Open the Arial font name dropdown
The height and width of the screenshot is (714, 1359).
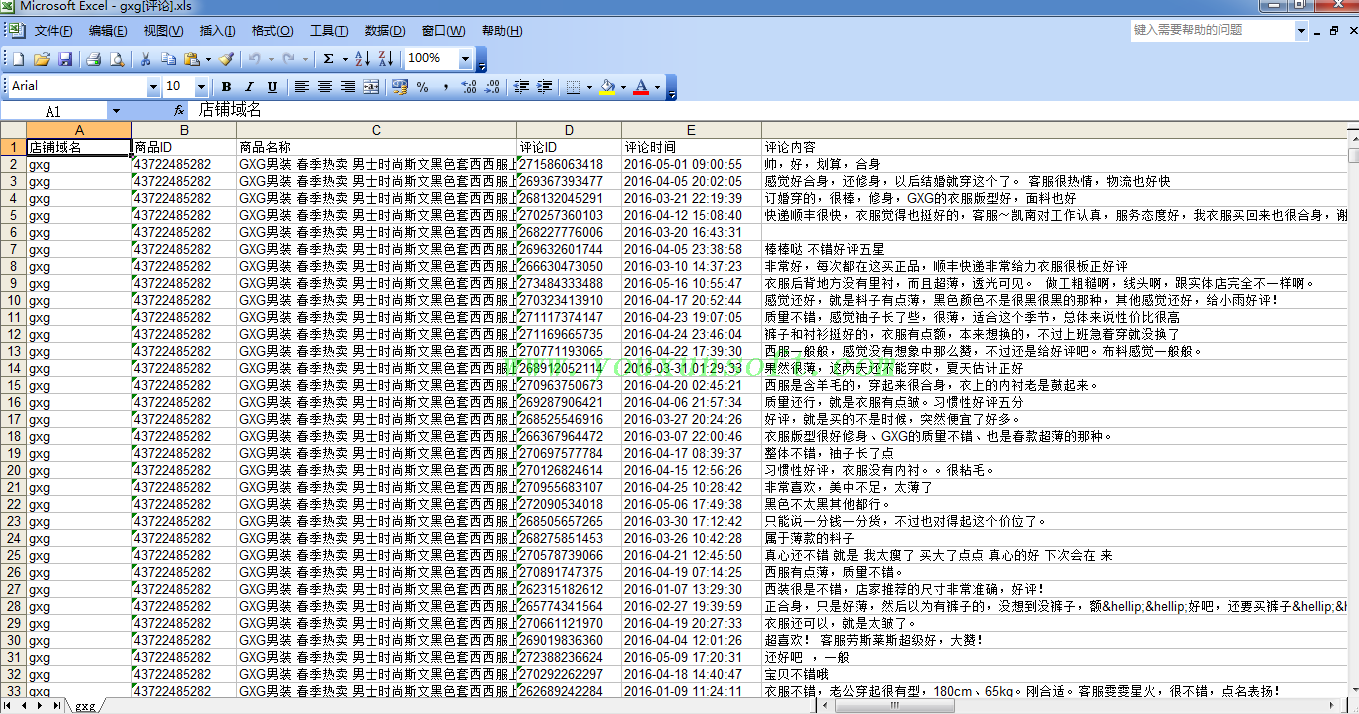pyautogui.click(x=153, y=87)
